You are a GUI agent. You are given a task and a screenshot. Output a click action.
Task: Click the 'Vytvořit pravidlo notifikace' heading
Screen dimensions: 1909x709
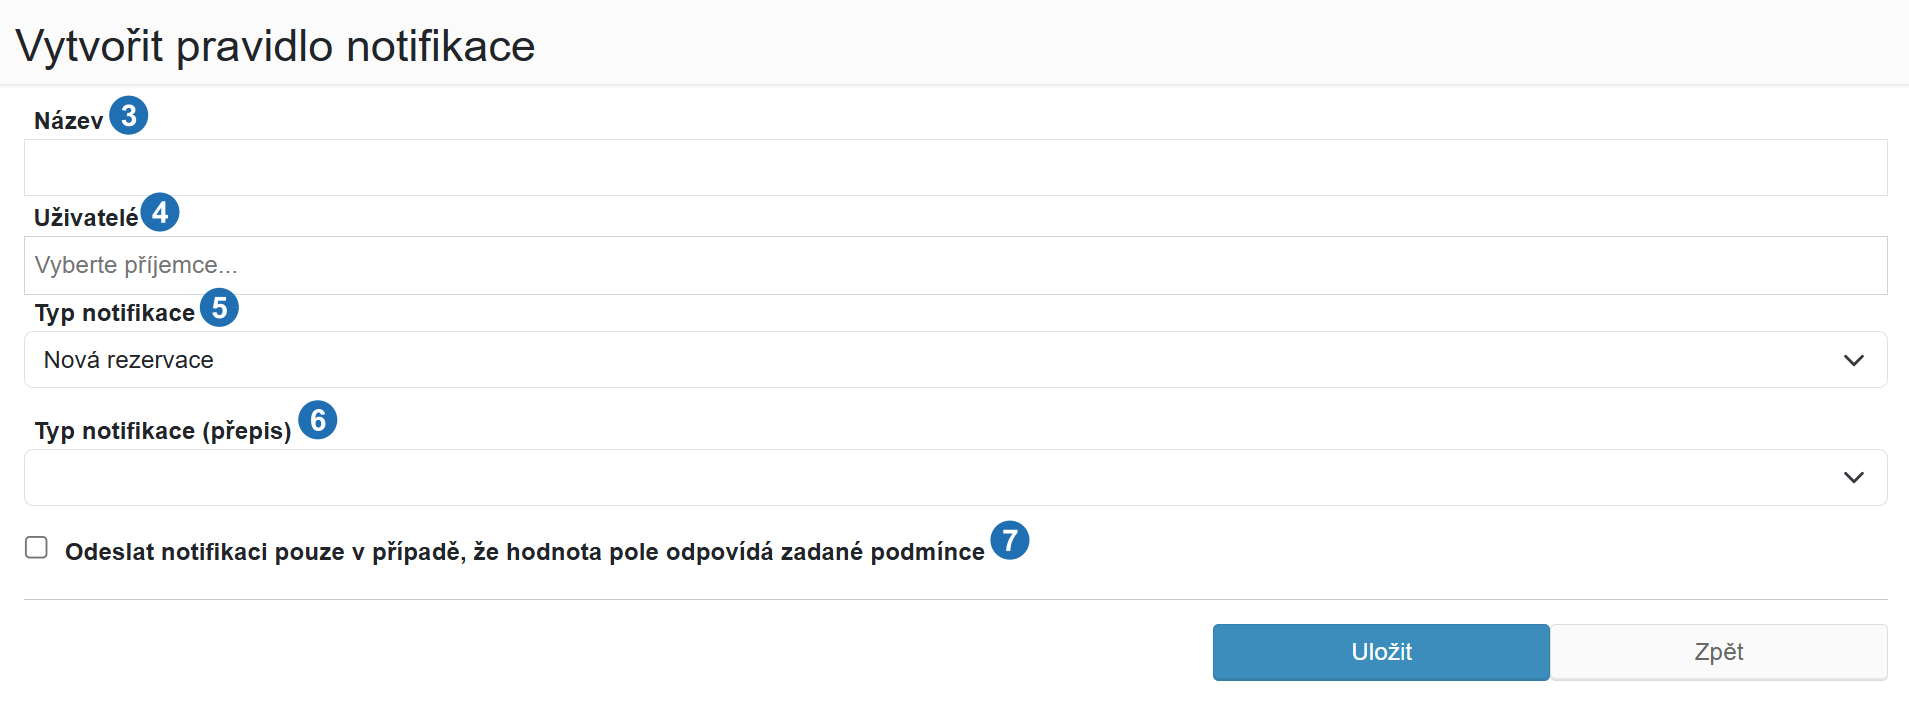(276, 46)
